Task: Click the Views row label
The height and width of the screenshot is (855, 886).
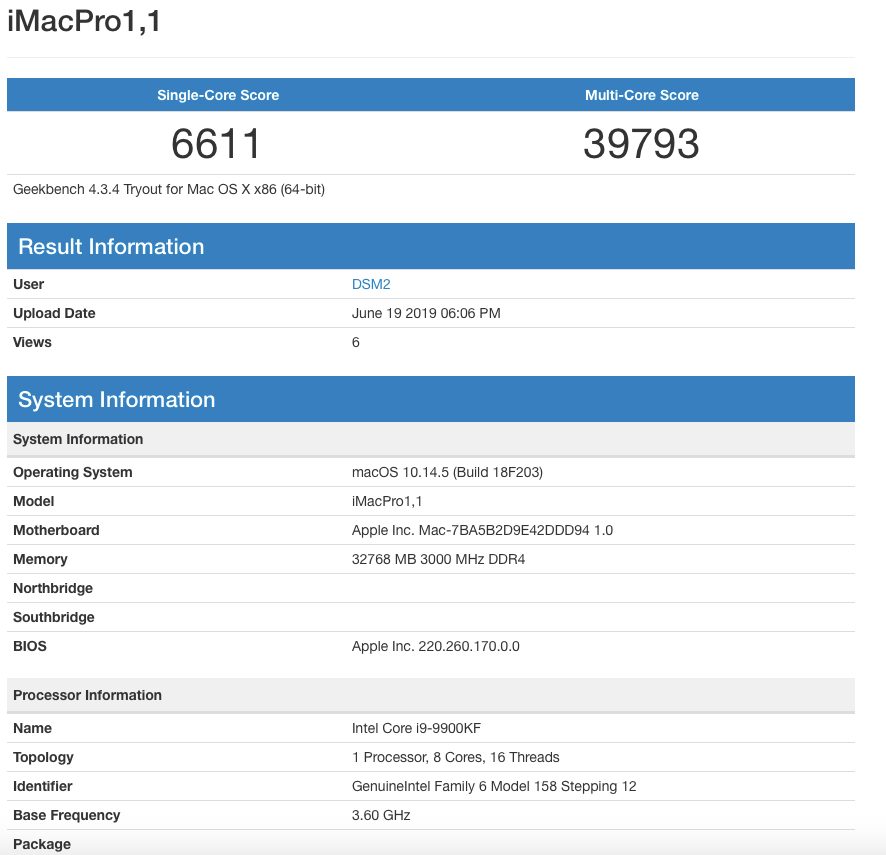Action: tap(32, 342)
